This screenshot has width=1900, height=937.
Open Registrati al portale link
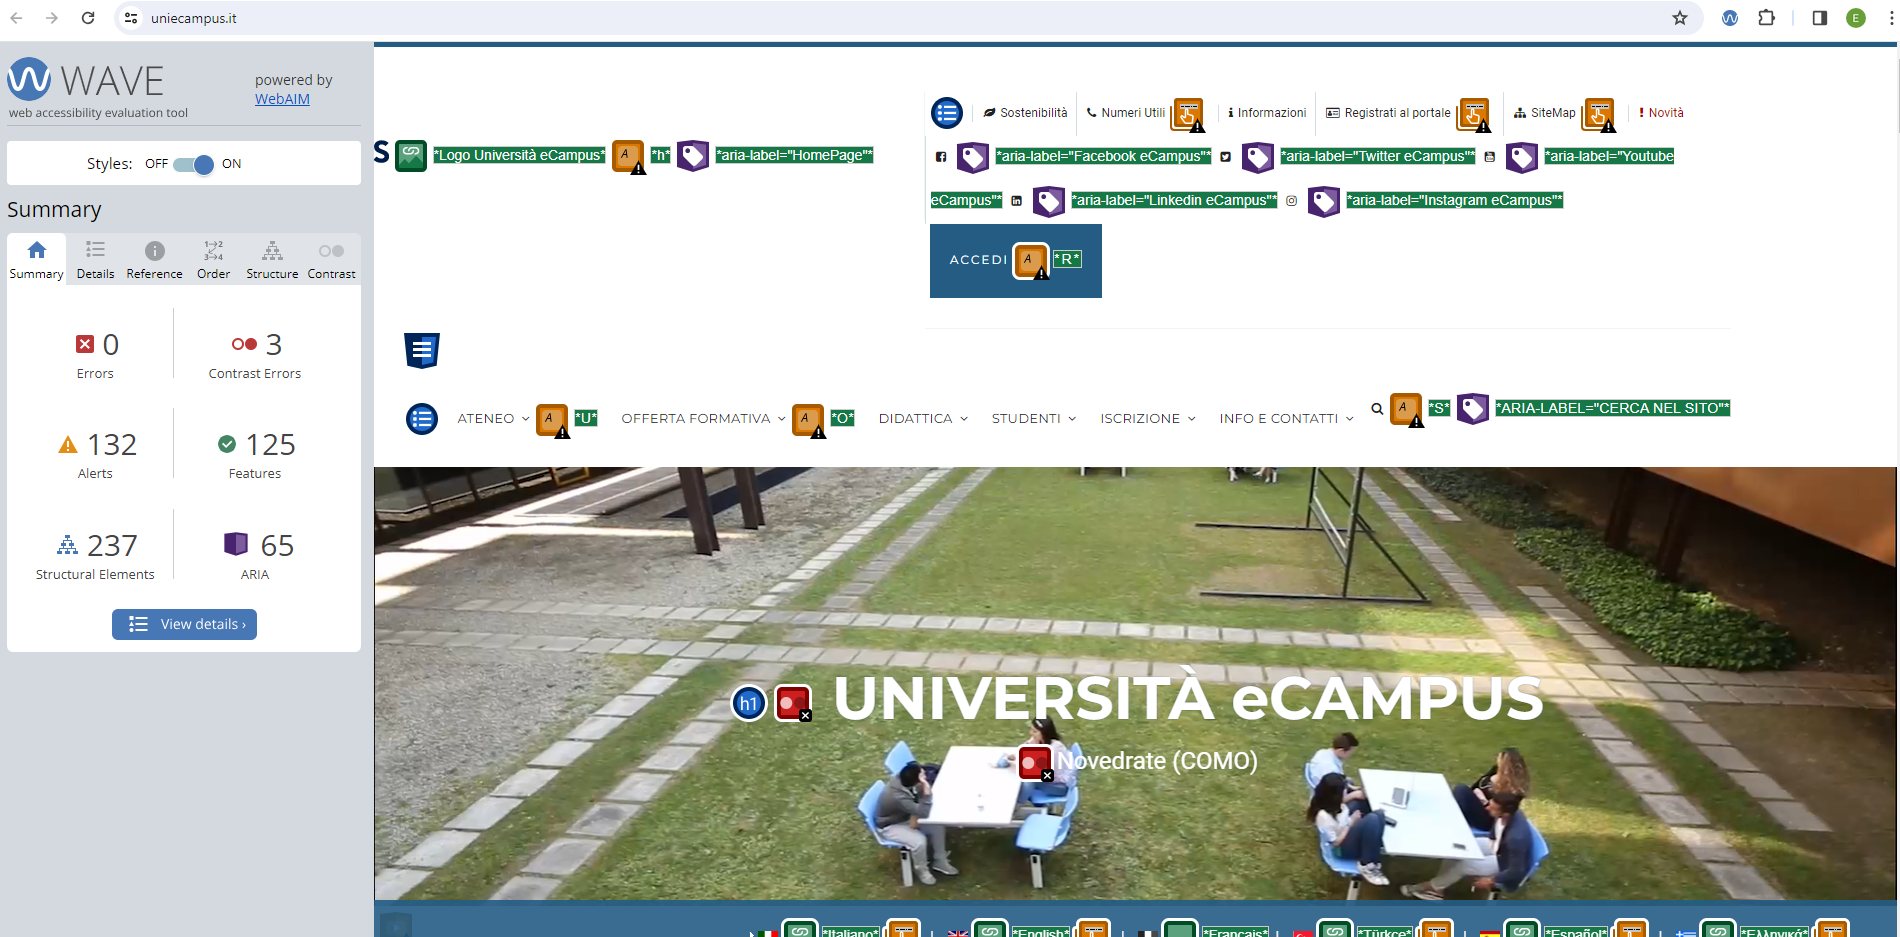click(x=1388, y=113)
